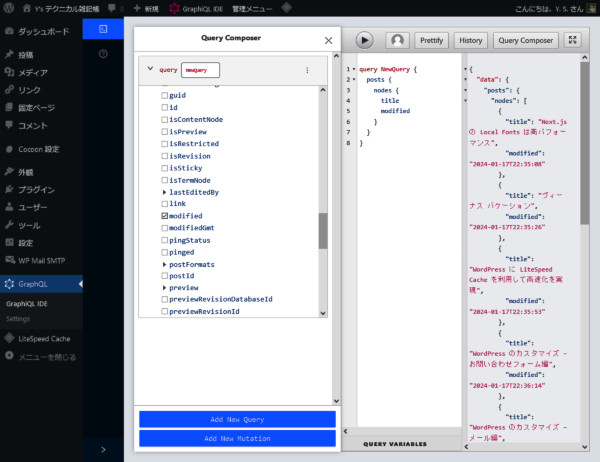
Task: Collapse the query NewQuery chevron
Action: tap(150, 70)
